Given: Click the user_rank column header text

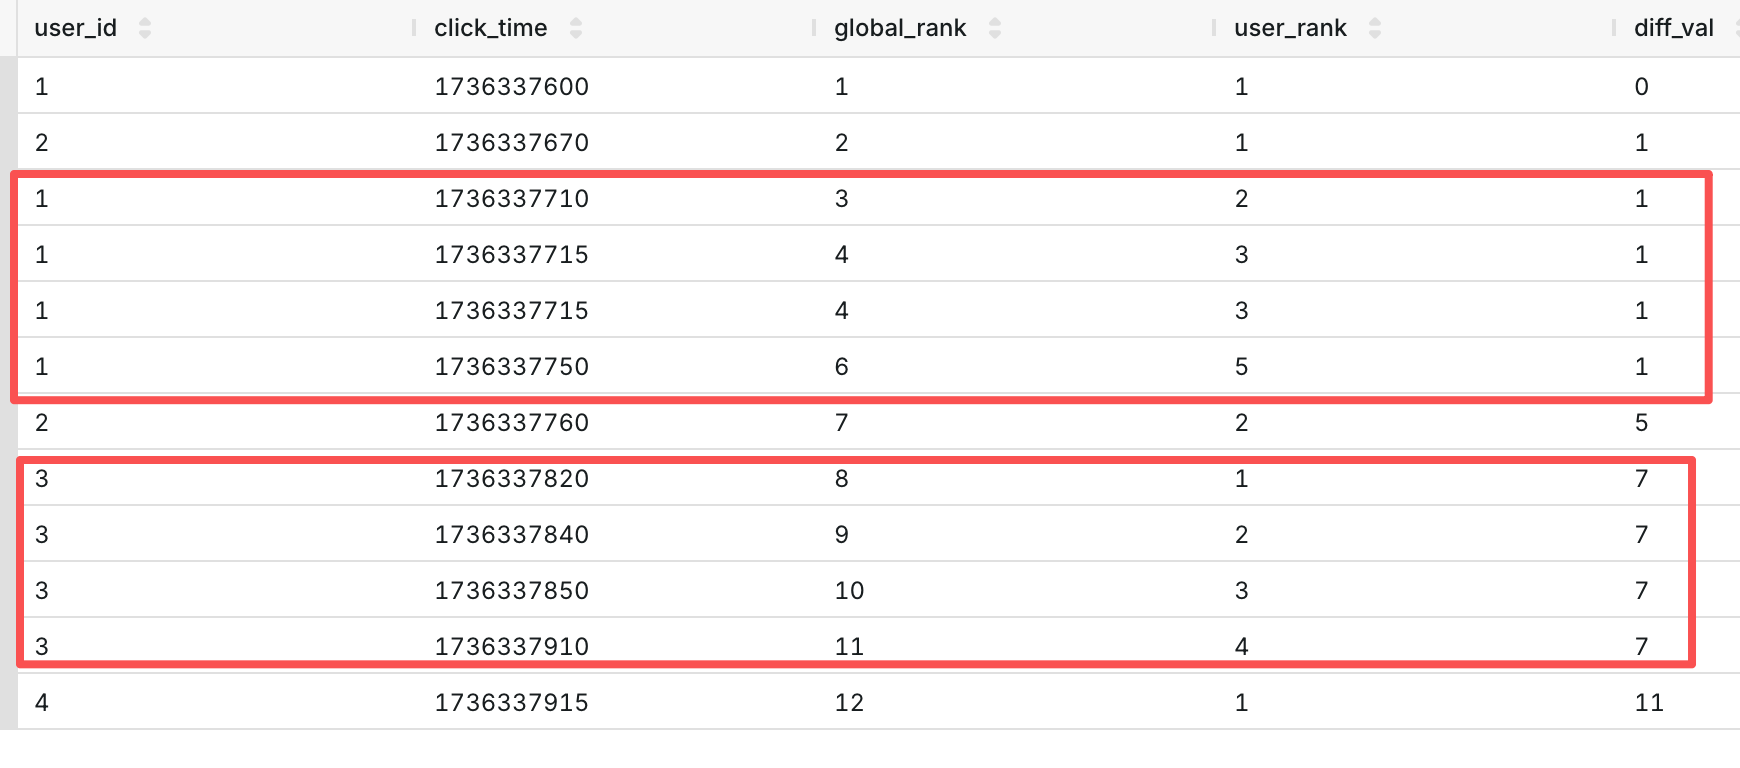Looking at the screenshot, I should tap(1290, 28).
